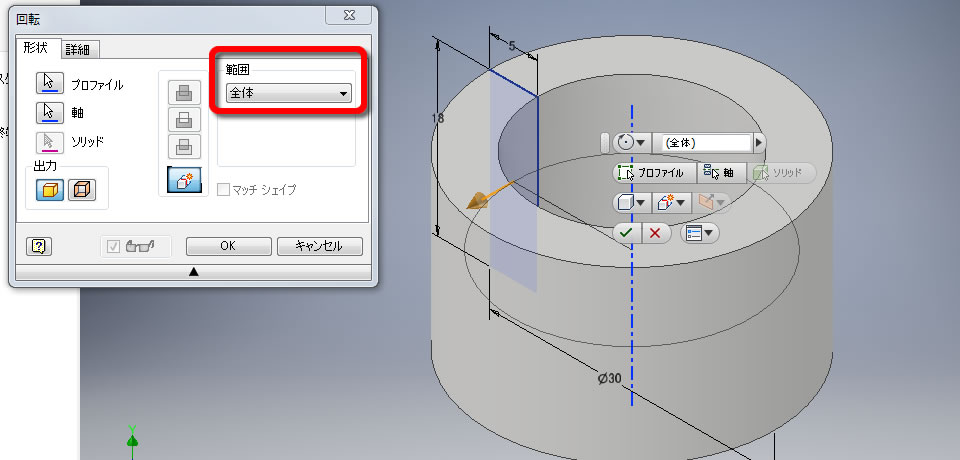Toggle the preview glasses checkbox
The image size is (960, 460).
[114, 246]
